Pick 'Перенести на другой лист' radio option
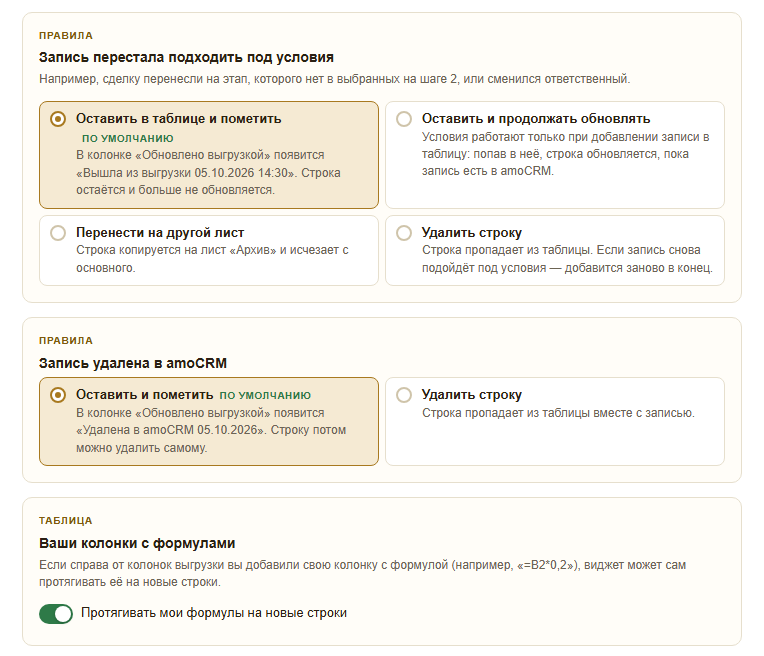This screenshot has width=764, height=656. [x=57, y=233]
